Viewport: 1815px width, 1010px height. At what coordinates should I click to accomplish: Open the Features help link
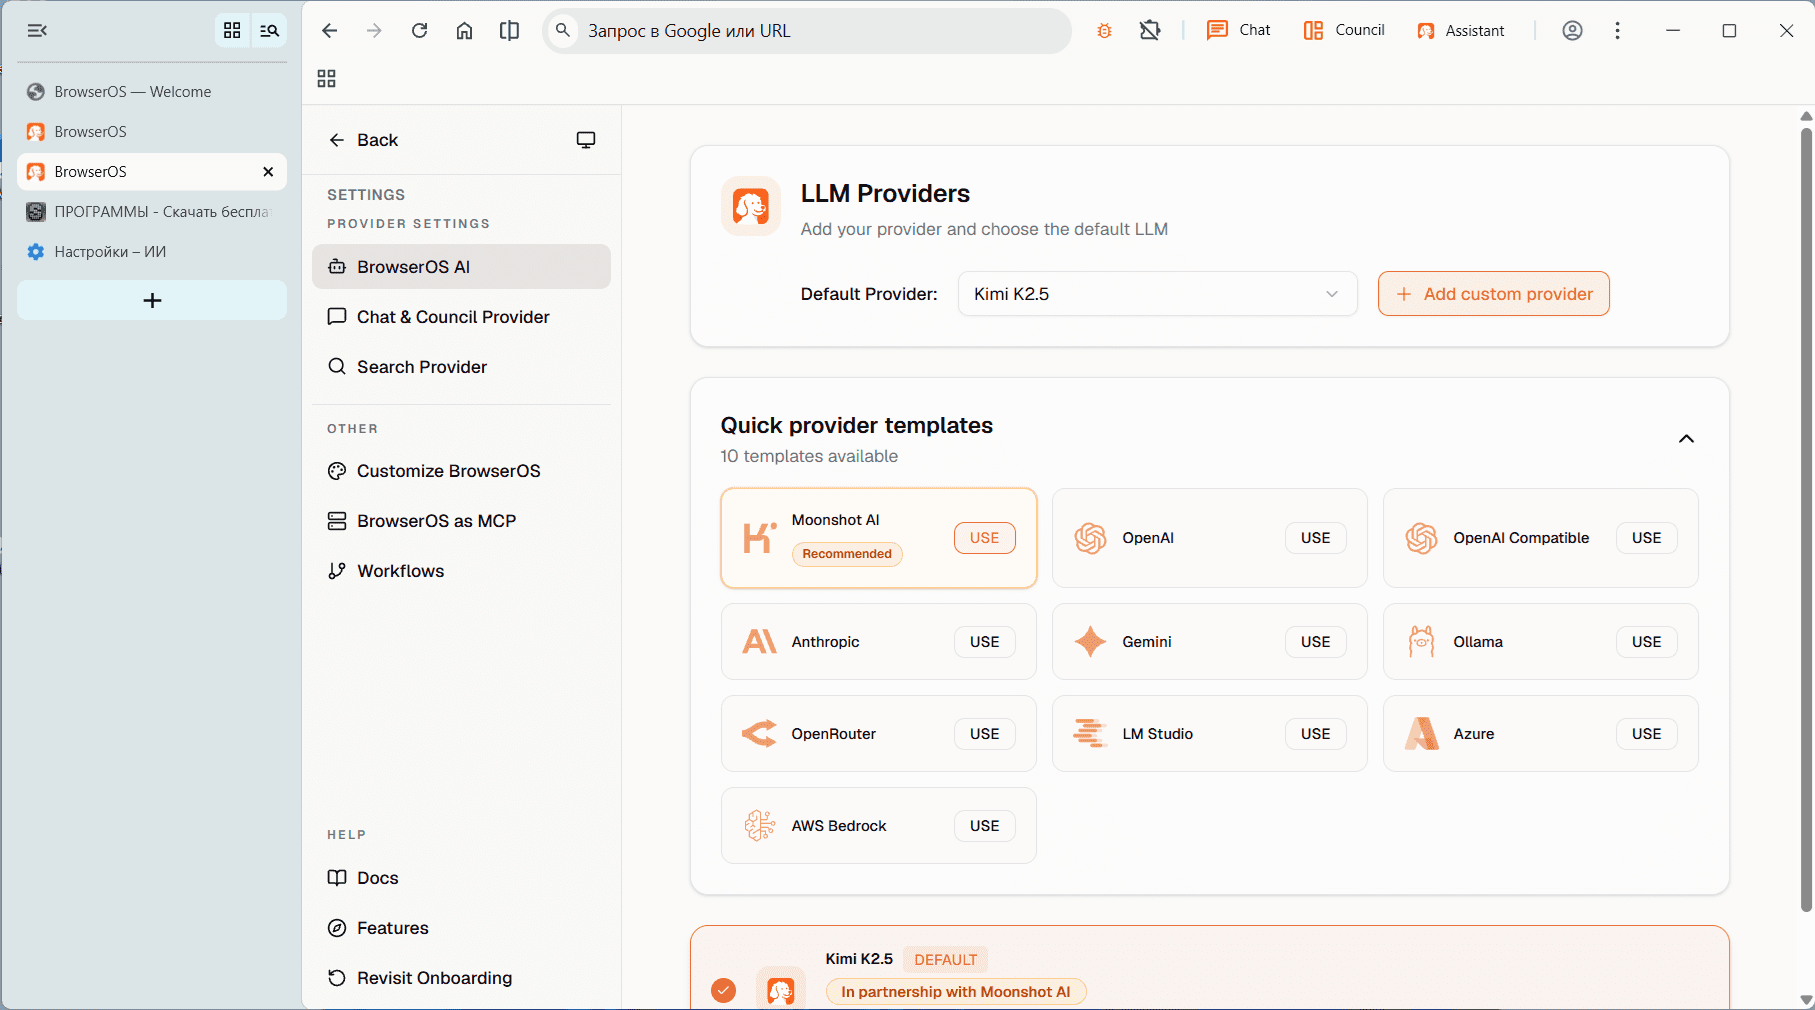coord(461,928)
